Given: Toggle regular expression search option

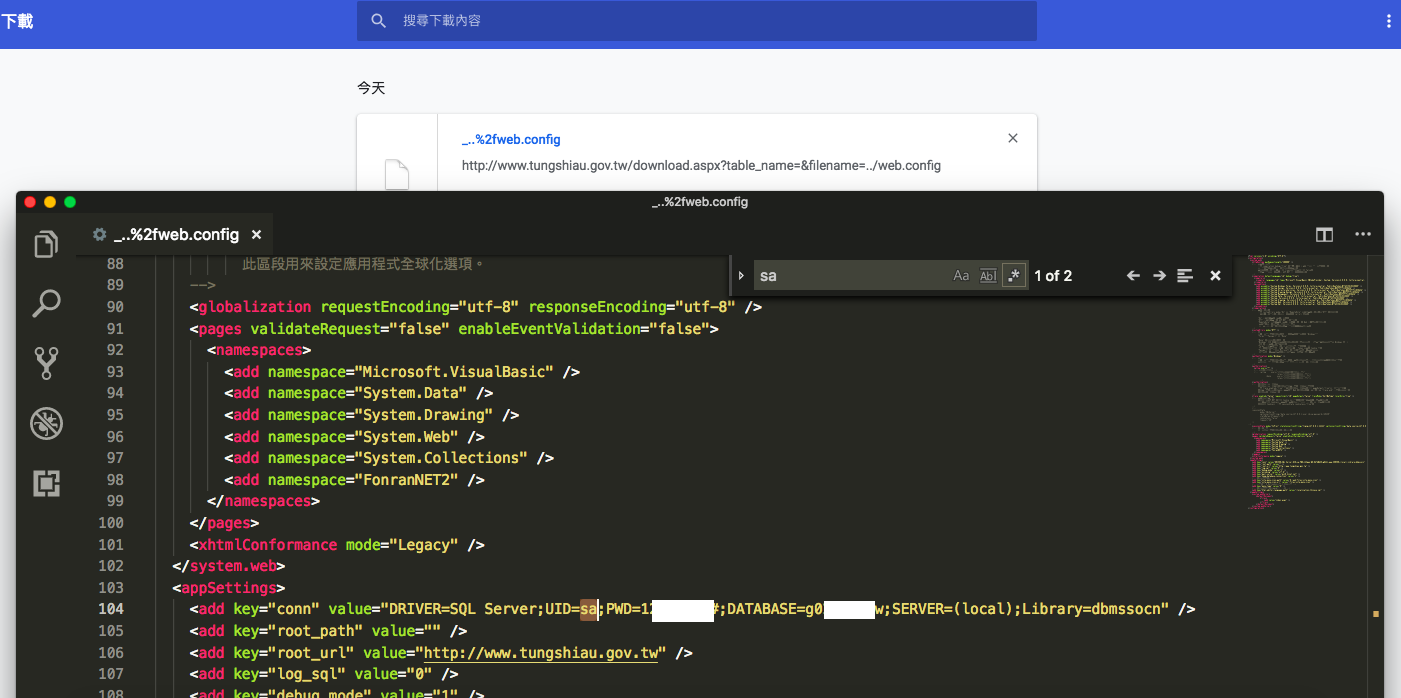Looking at the screenshot, I should tap(1014, 276).
